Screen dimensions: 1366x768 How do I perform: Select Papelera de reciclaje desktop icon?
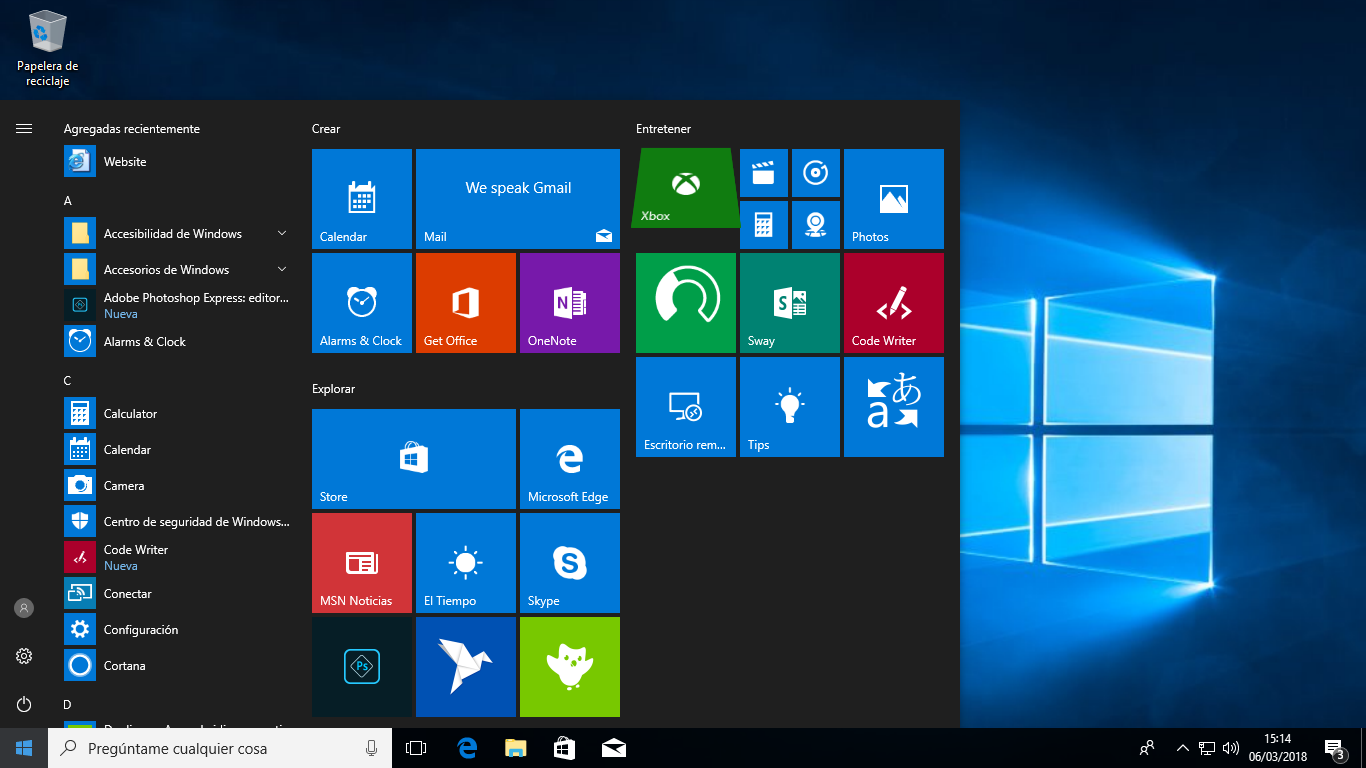click(47, 48)
